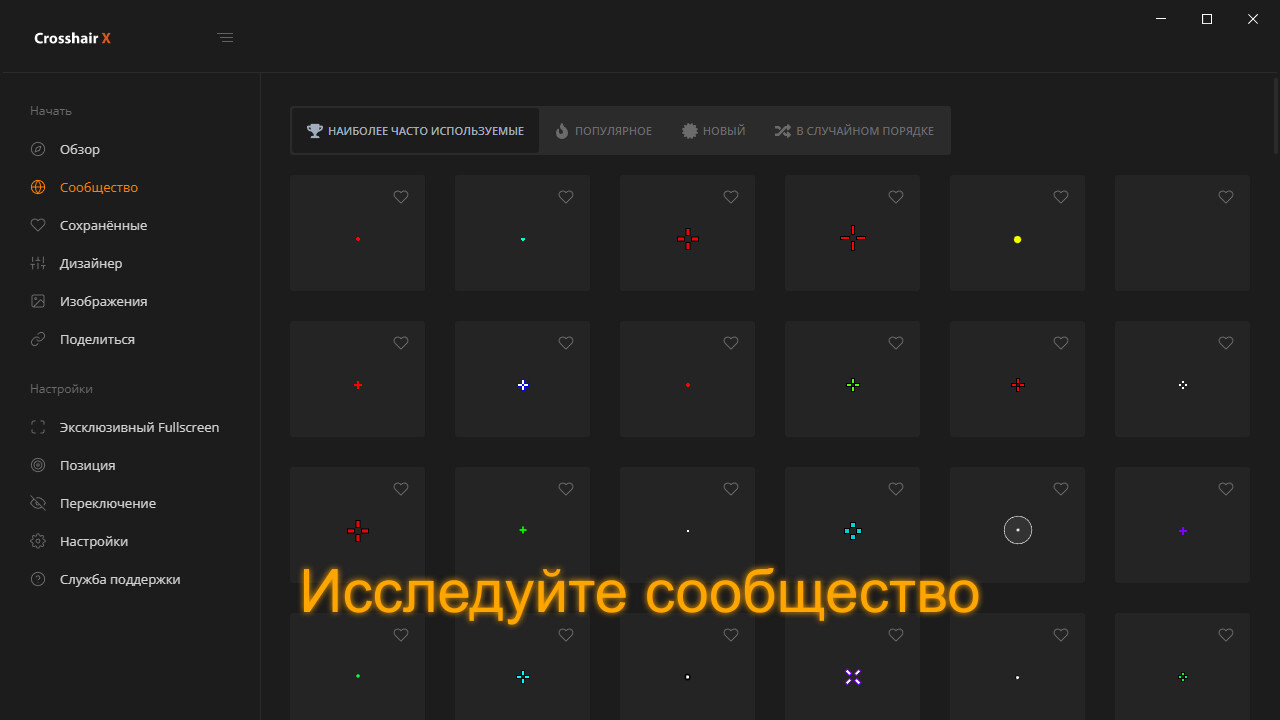
Task: Favorite the yellow dot crosshair
Action: [x=1060, y=197]
